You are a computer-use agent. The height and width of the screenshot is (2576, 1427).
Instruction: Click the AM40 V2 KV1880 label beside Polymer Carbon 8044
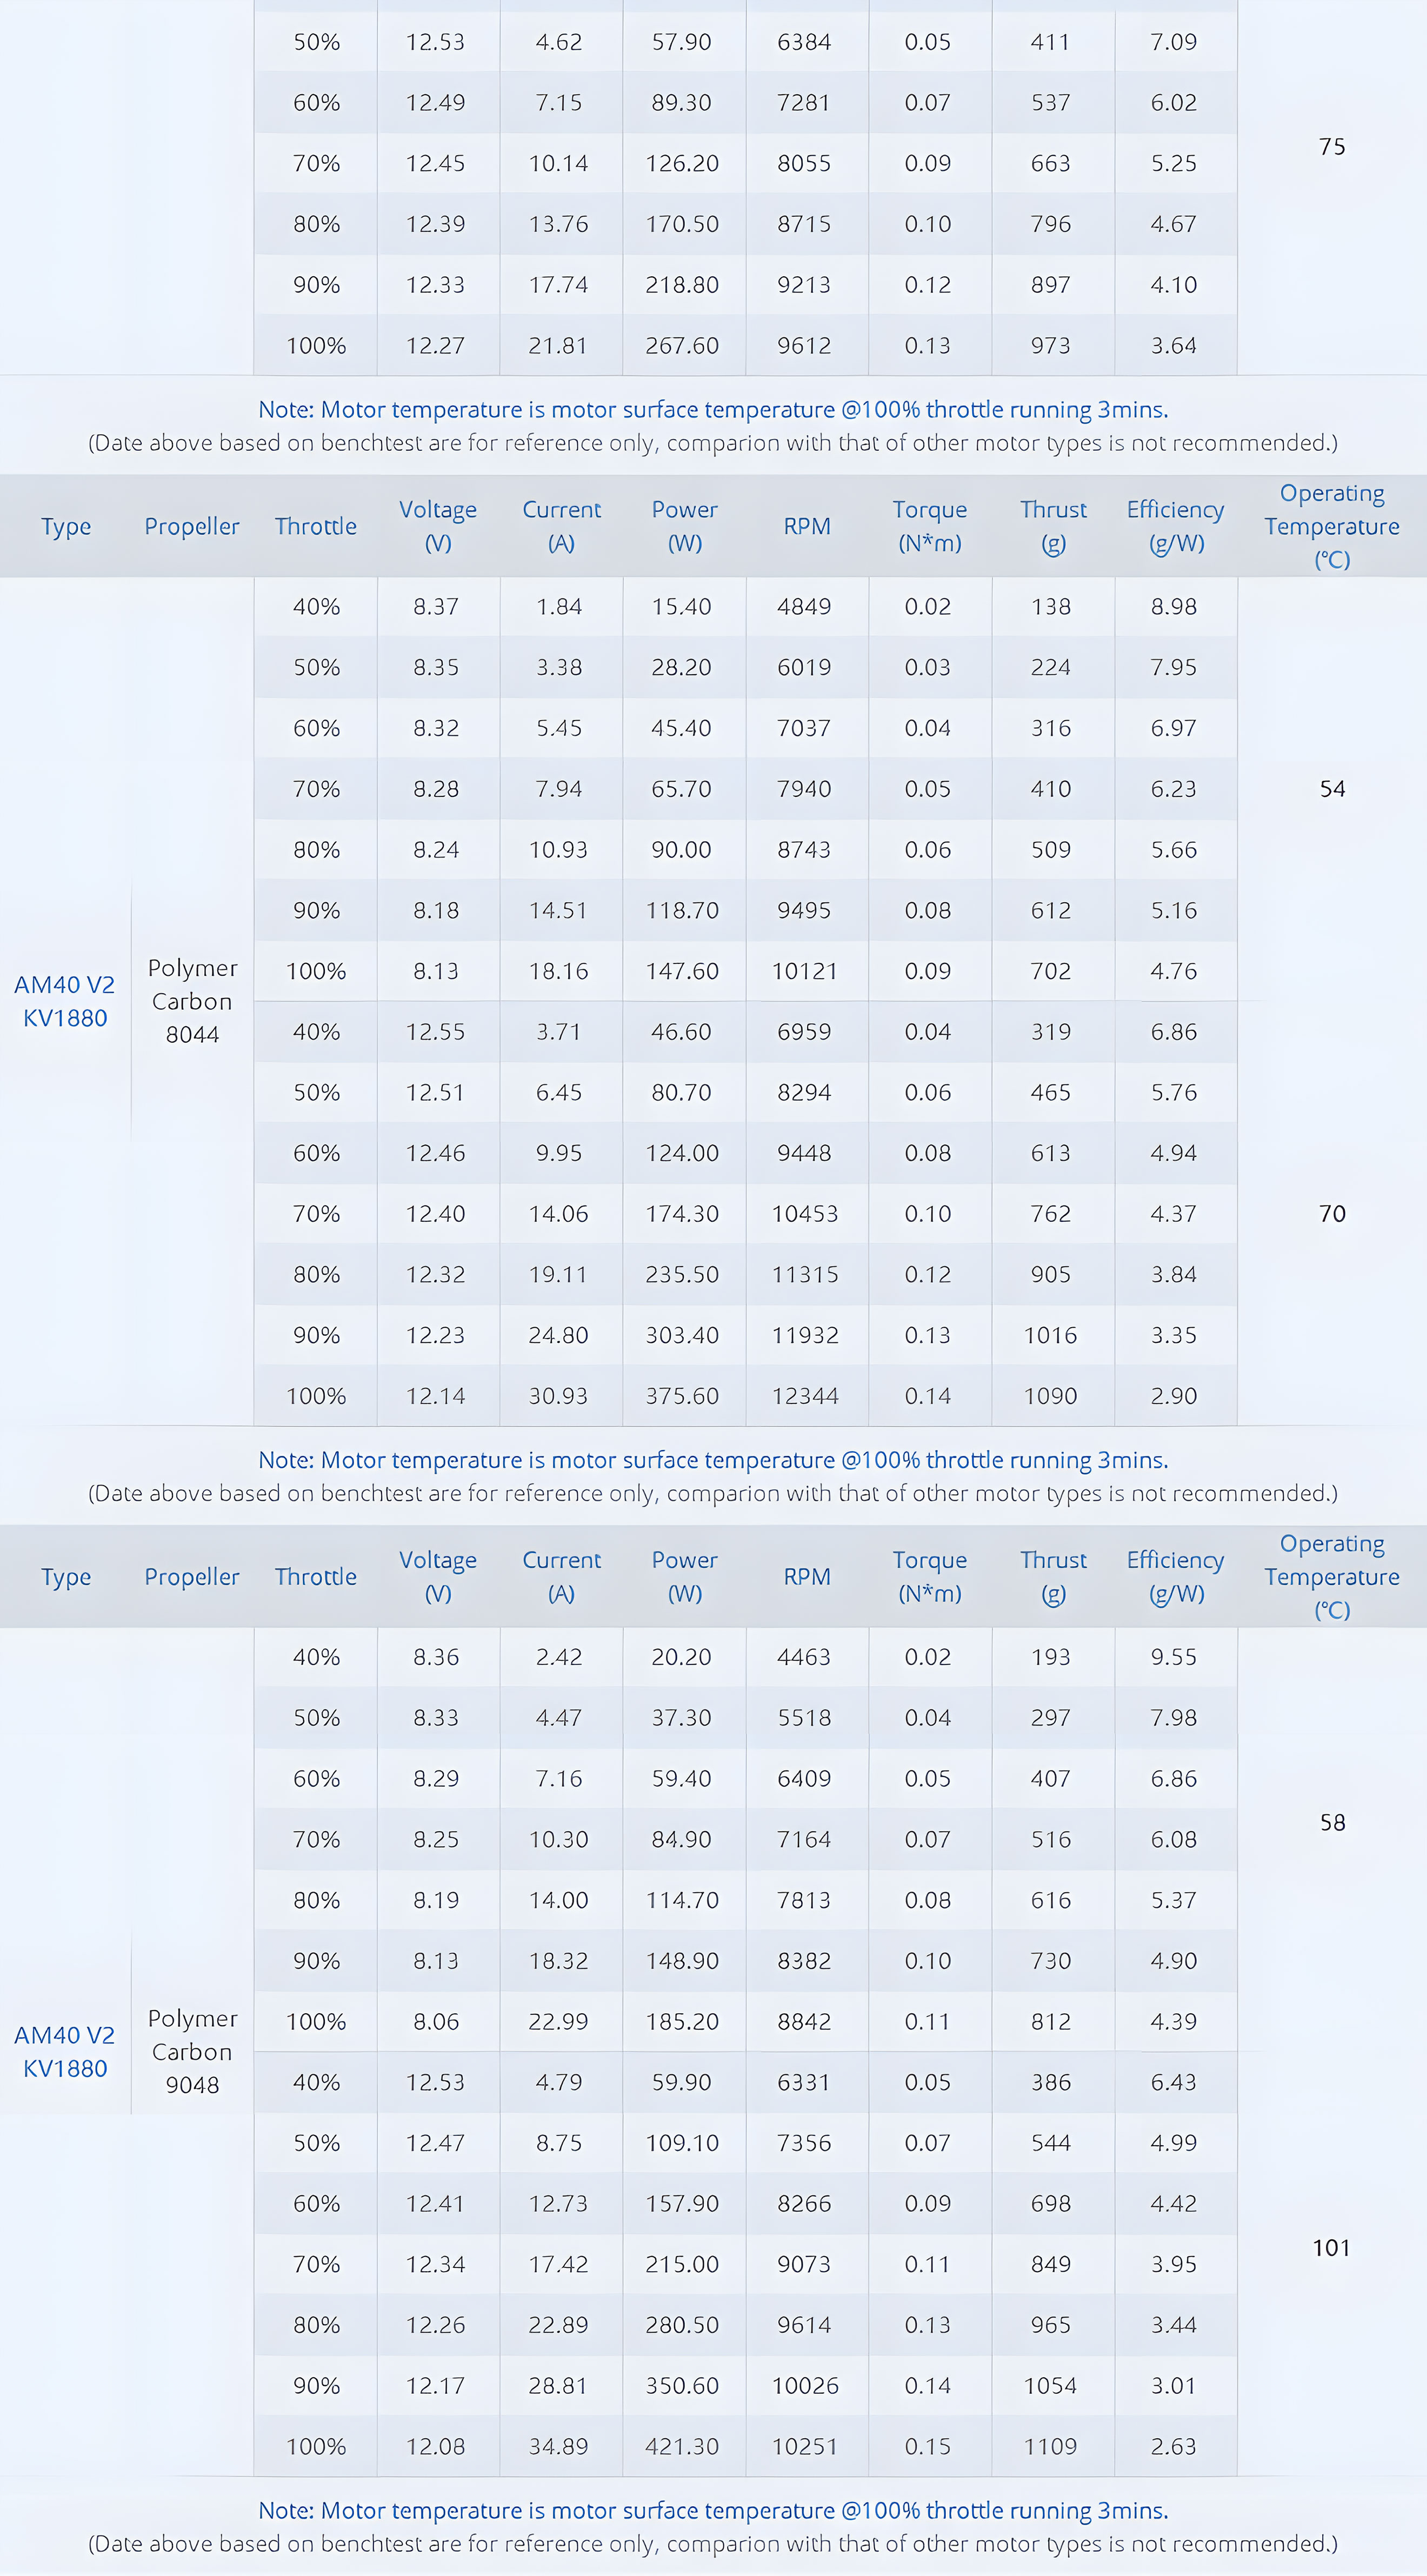click(65, 1001)
